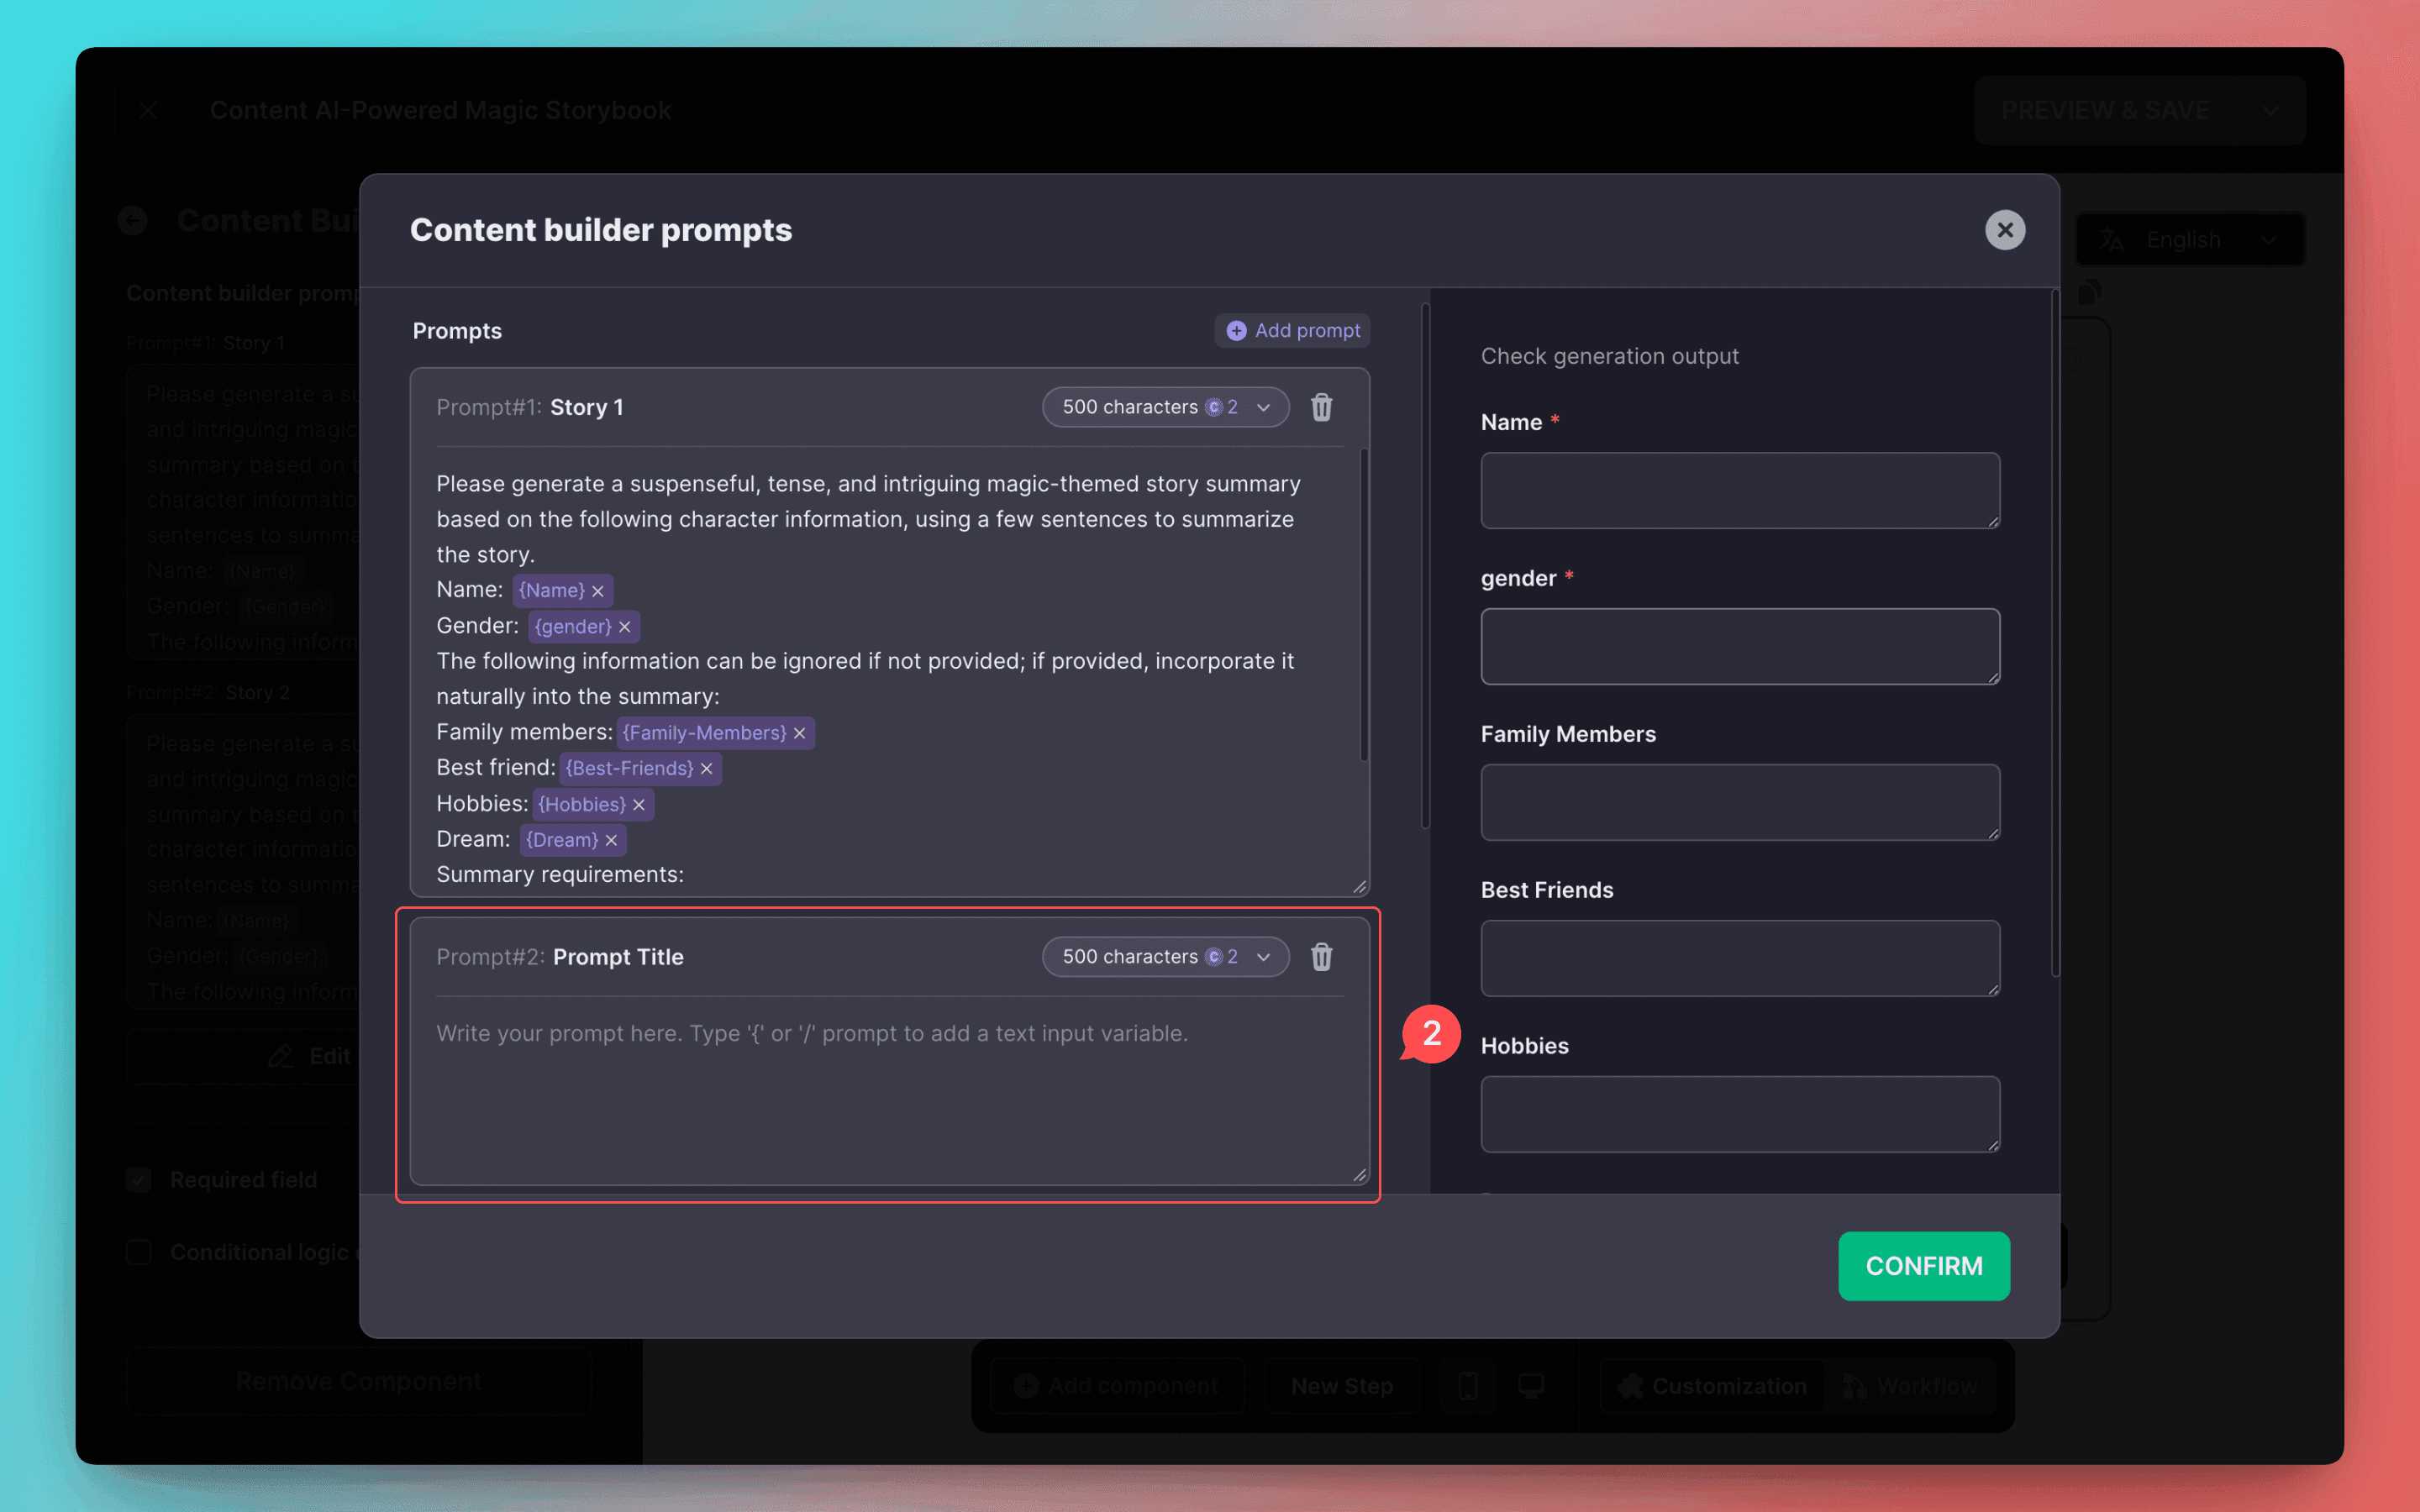
Task: Delete Prompt#2 using its trash icon
Action: pyautogui.click(x=1321, y=957)
